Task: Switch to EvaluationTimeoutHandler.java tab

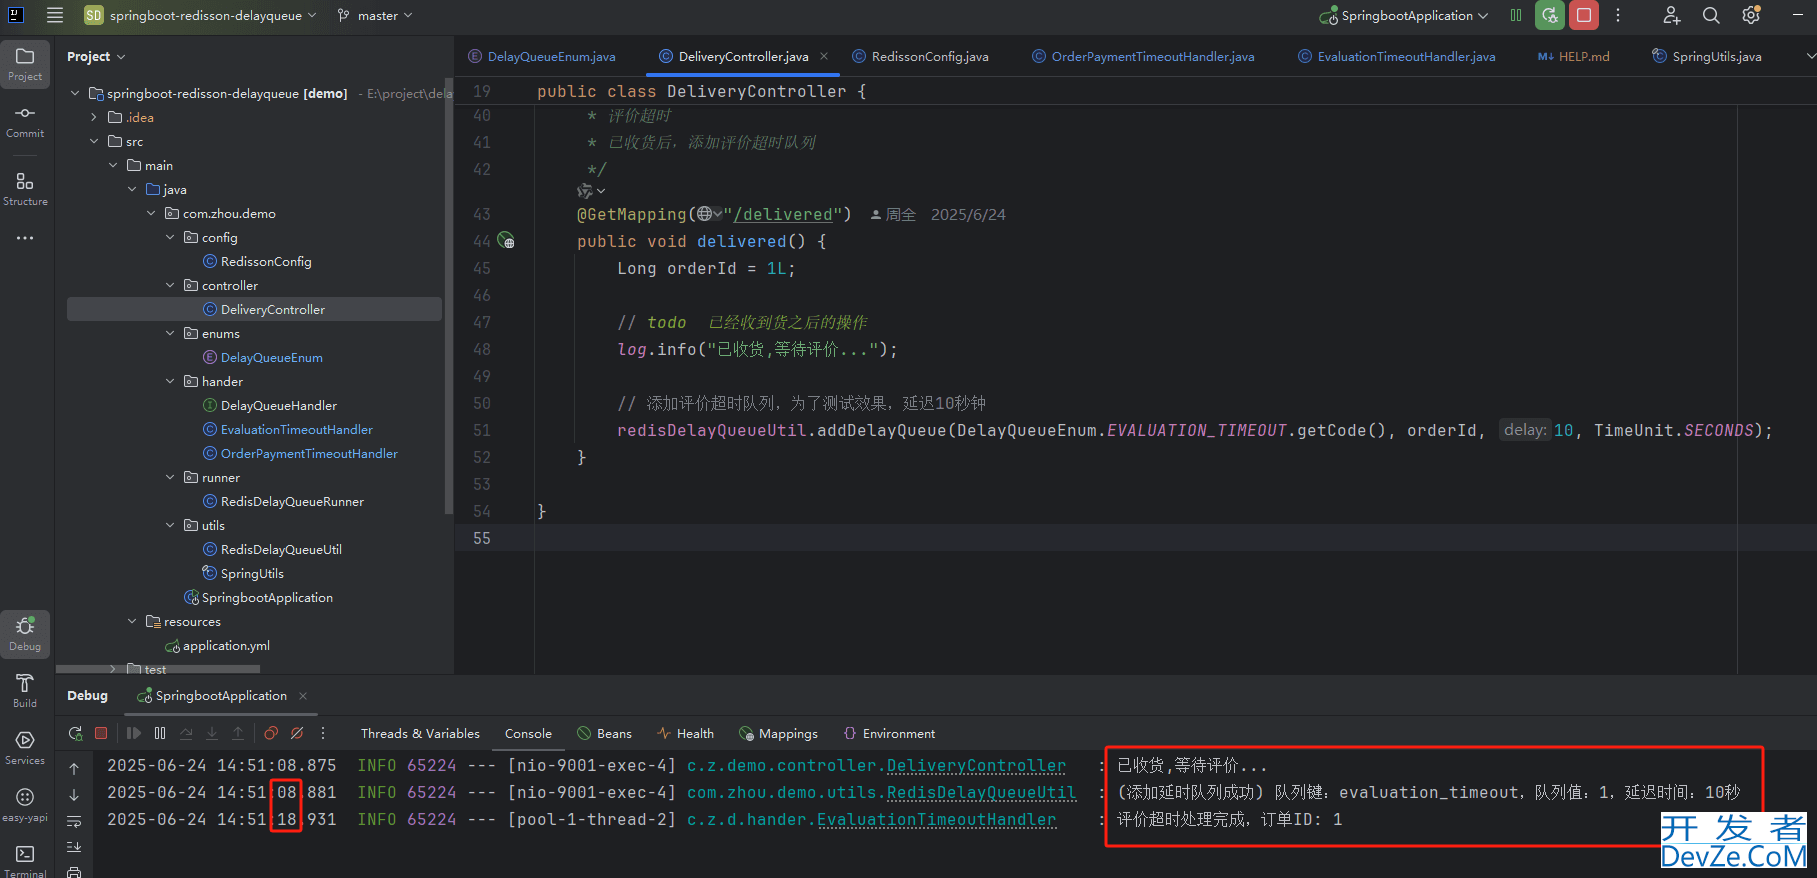Action: 1397,56
